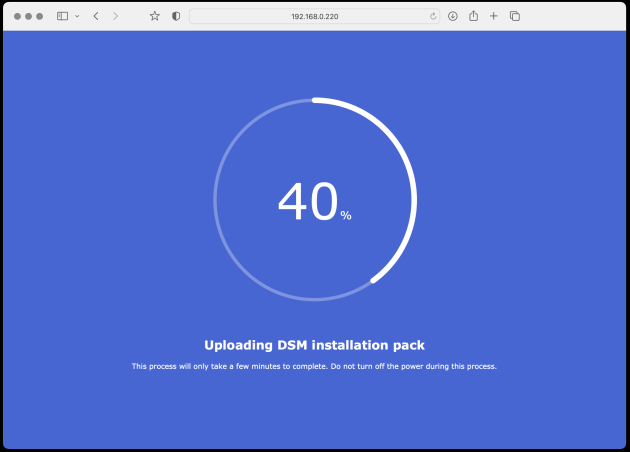Image resolution: width=630 pixels, height=452 pixels.
Task: Show downloads with the download icon
Action: pyautogui.click(x=453, y=16)
